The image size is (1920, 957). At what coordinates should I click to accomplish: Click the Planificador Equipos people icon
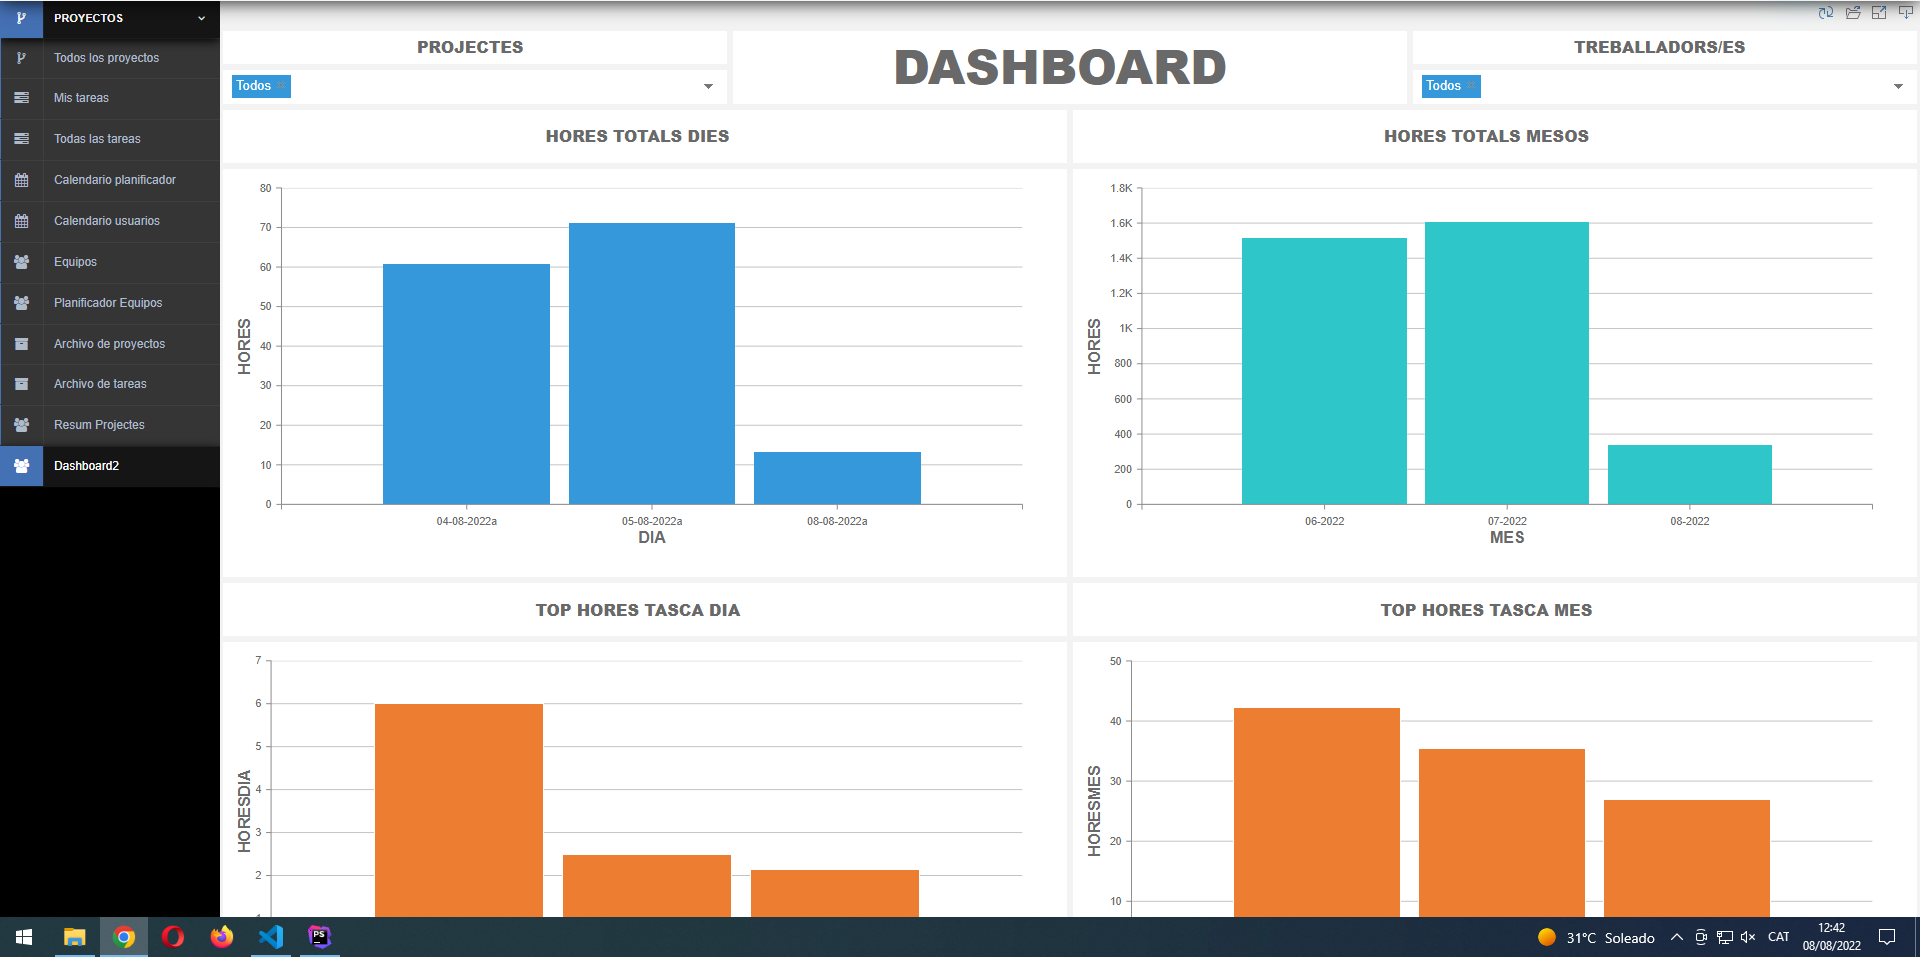coord(21,303)
